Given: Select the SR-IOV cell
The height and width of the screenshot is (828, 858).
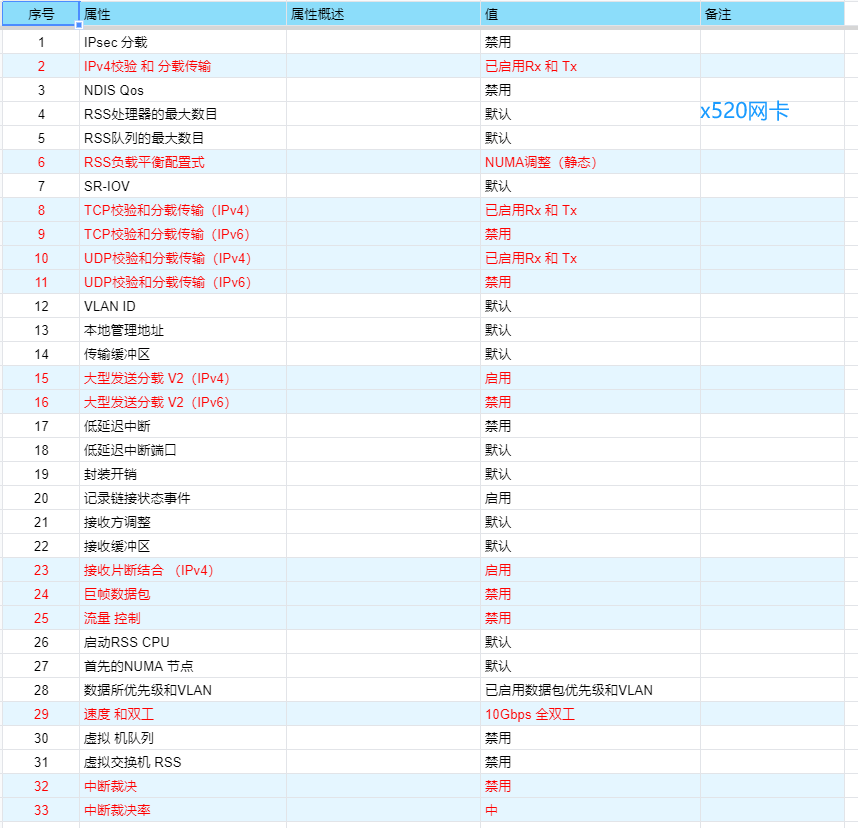Looking at the screenshot, I should pos(183,186).
